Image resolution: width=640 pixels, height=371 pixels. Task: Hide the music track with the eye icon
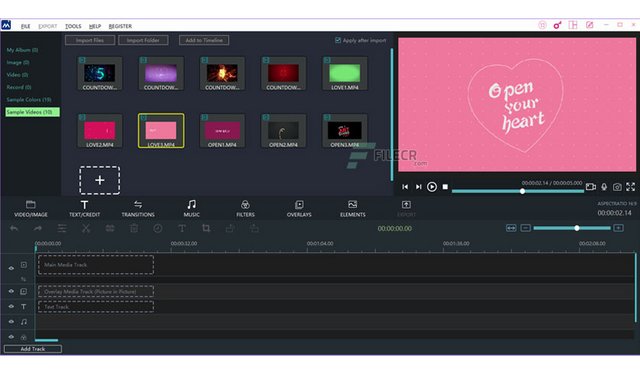point(11,322)
